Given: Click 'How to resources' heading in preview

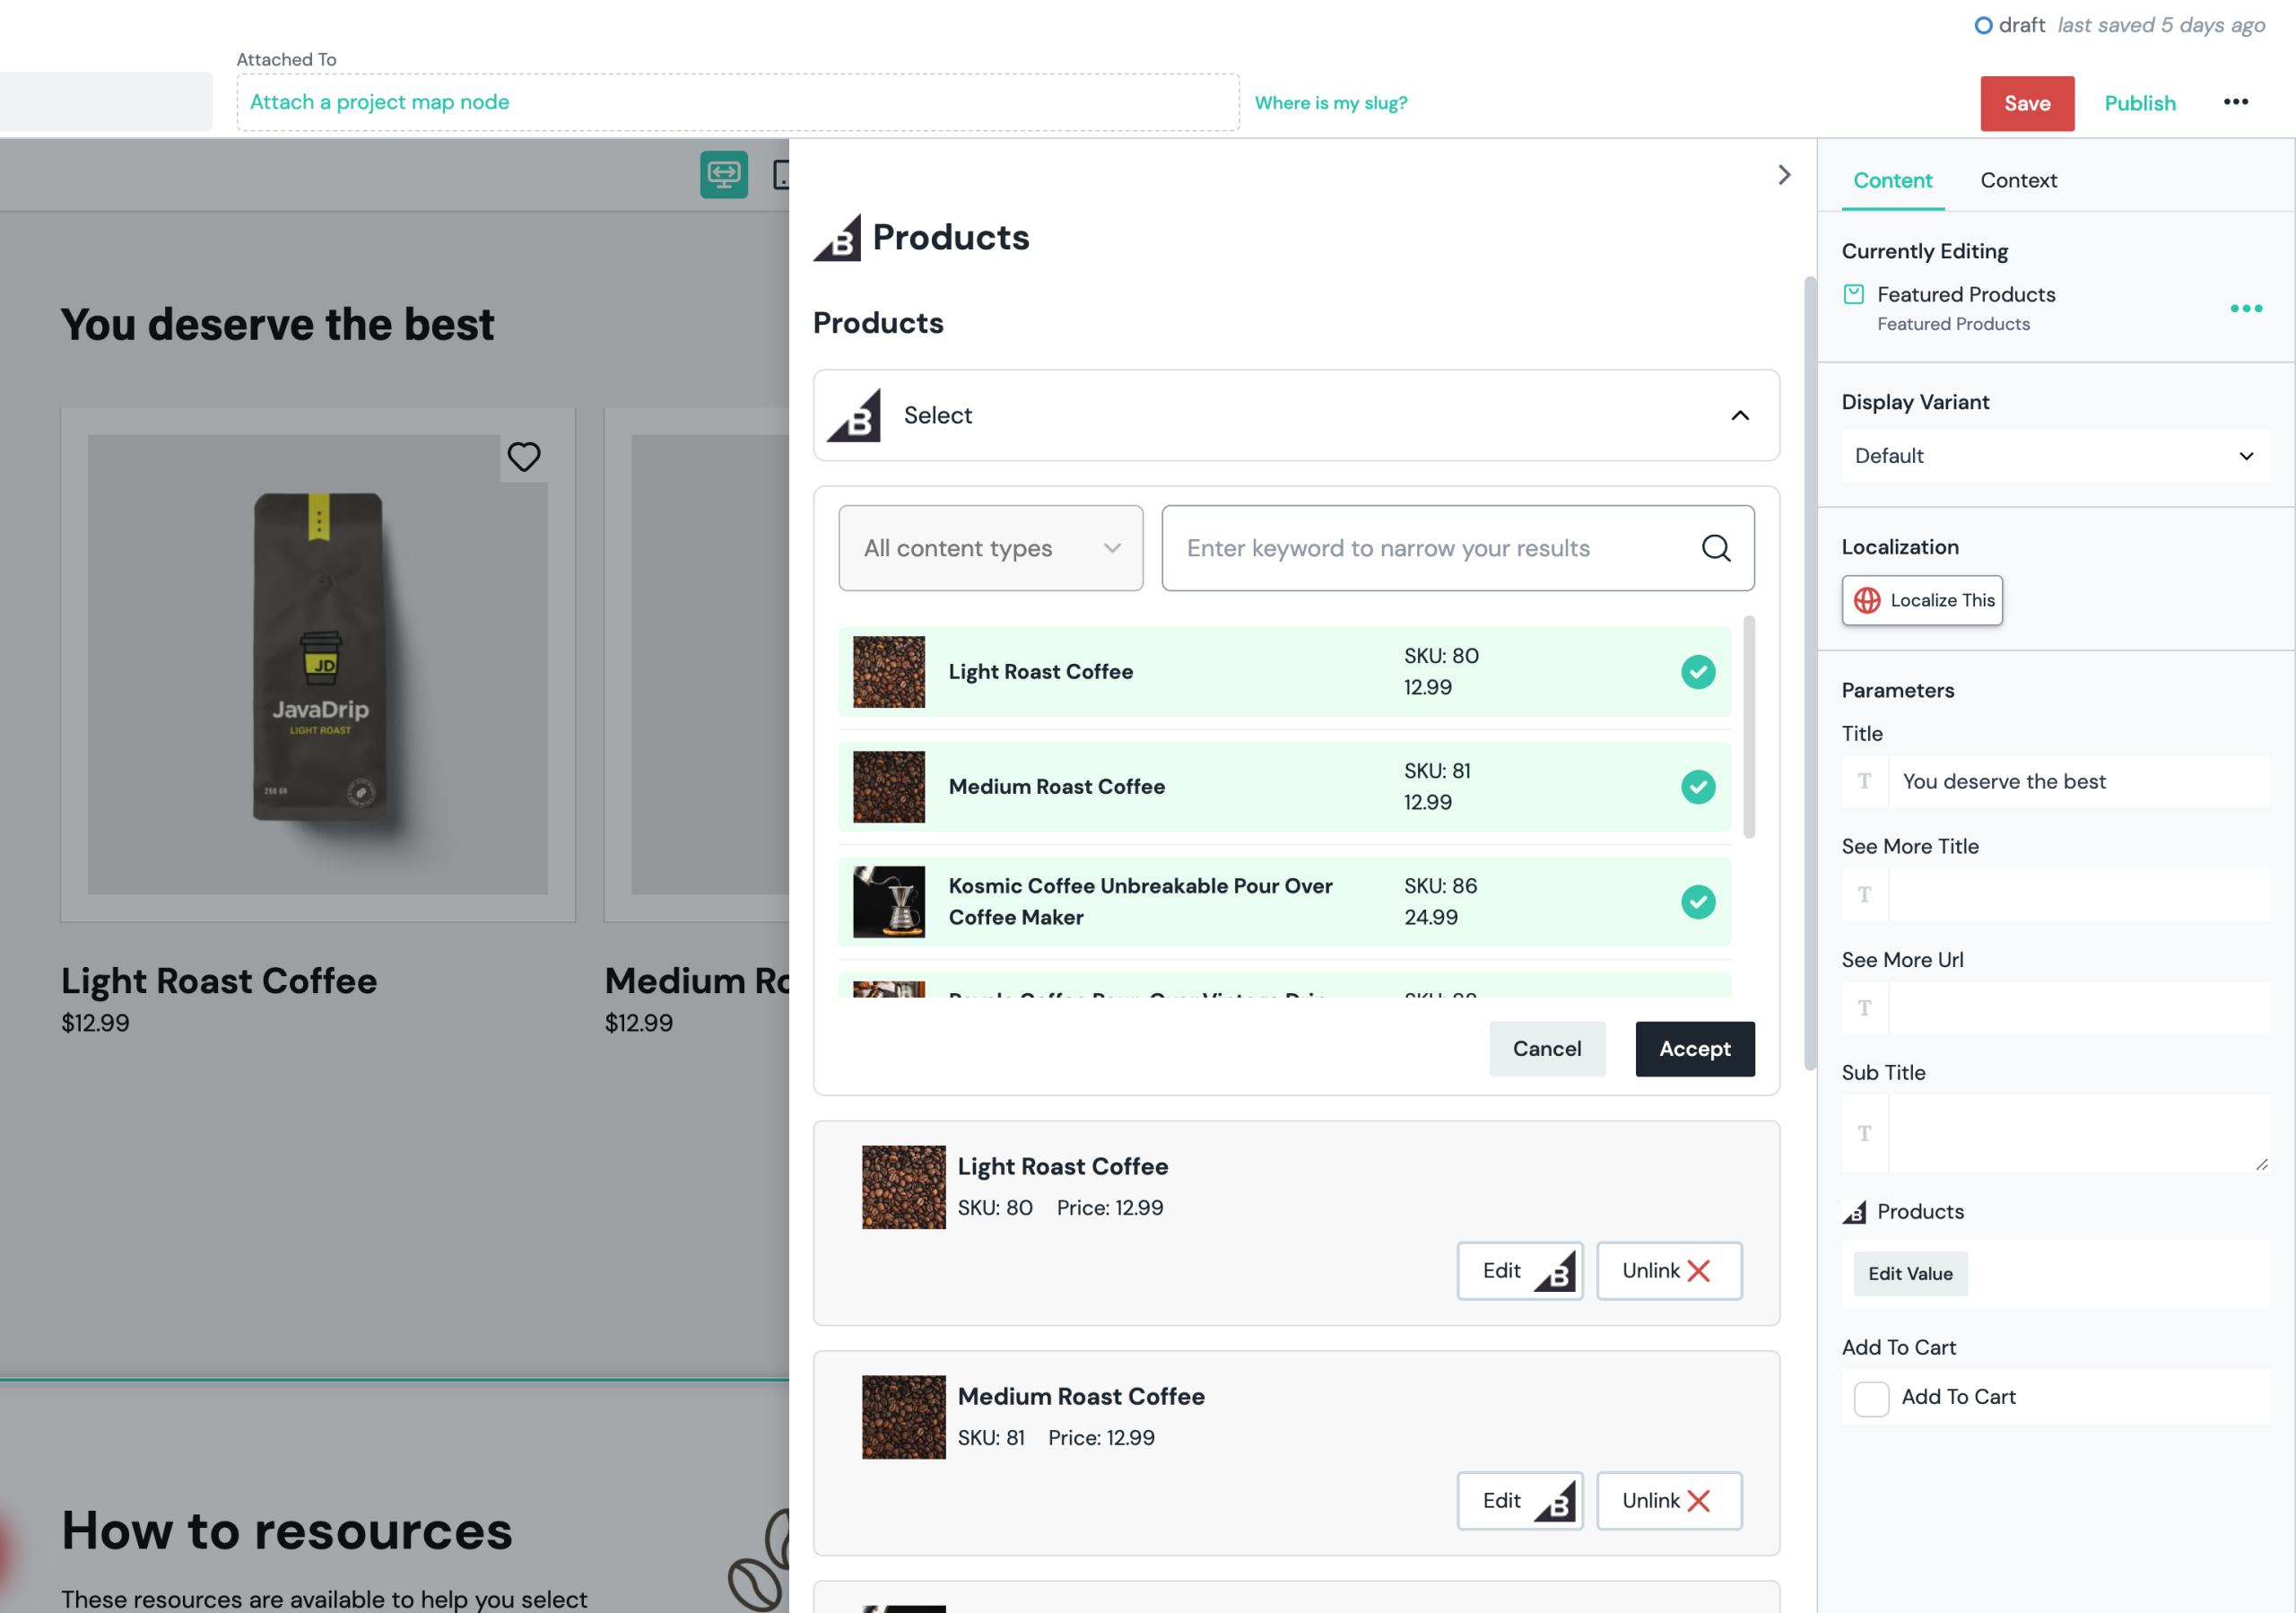Looking at the screenshot, I should [287, 1531].
